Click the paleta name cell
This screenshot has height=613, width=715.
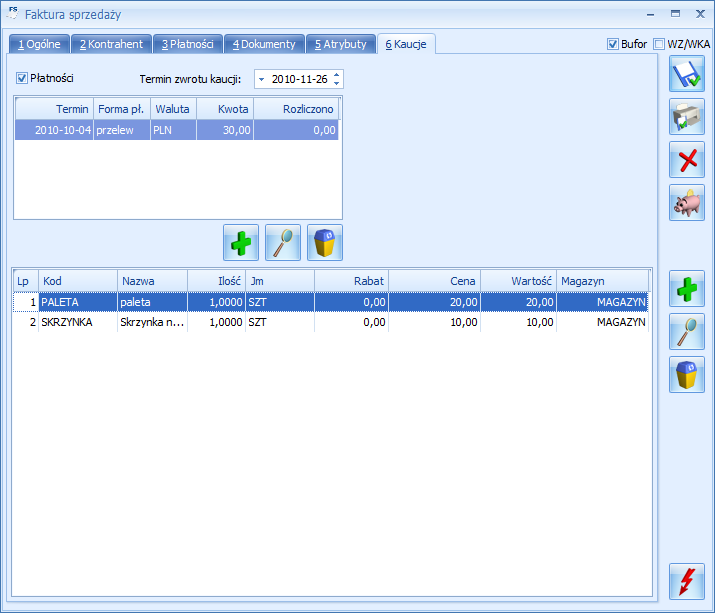pyautogui.click(x=152, y=302)
